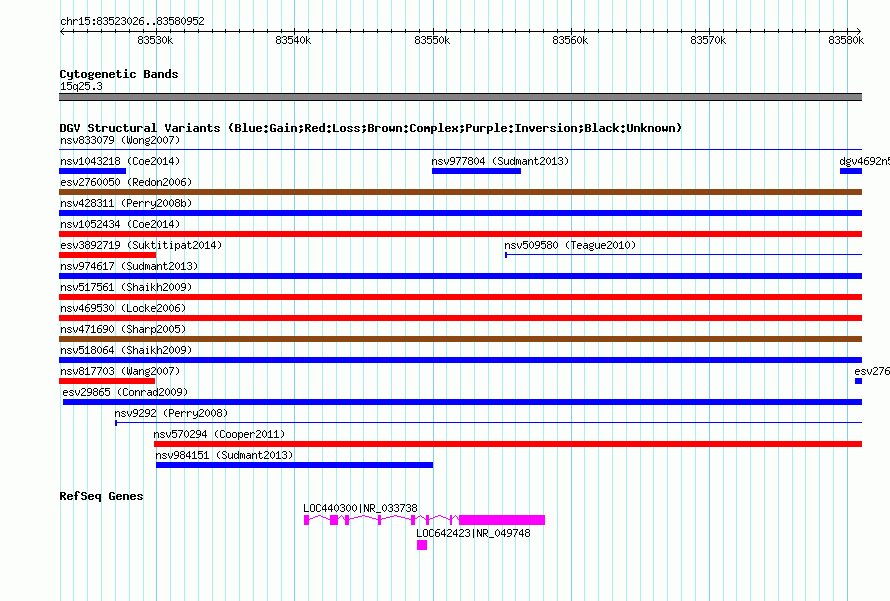Click the RefSeq Genes track title

pyautogui.click(x=102, y=496)
